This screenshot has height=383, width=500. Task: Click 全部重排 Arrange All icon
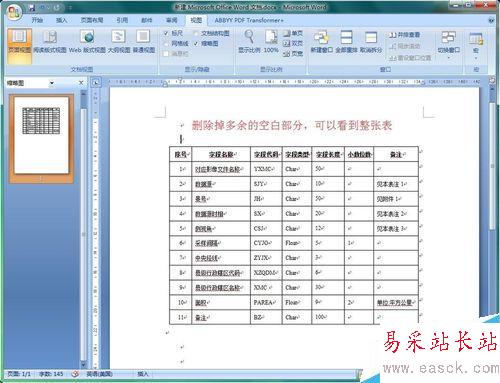[346, 42]
